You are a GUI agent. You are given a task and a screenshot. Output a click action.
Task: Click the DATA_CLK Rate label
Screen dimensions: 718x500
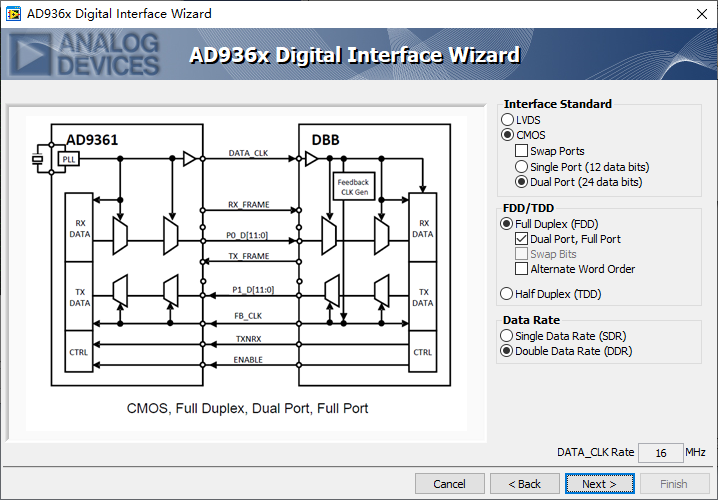click(x=595, y=452)
